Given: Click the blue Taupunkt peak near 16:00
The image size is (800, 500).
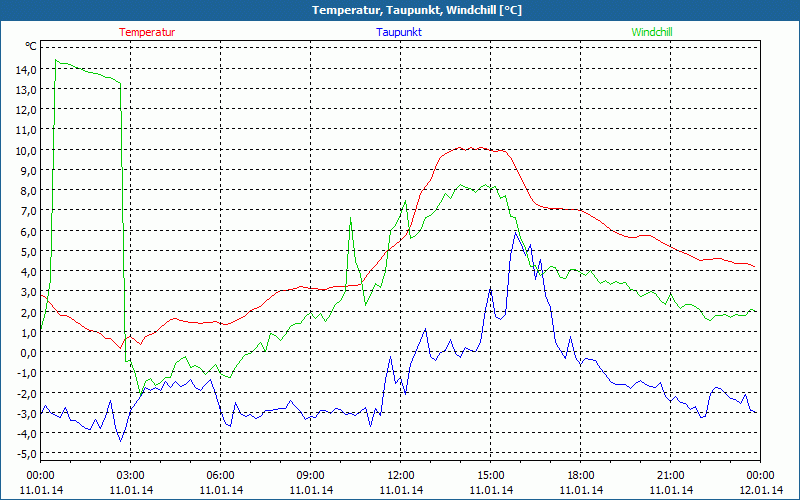Looking at the screenshot, I should 516,233.
